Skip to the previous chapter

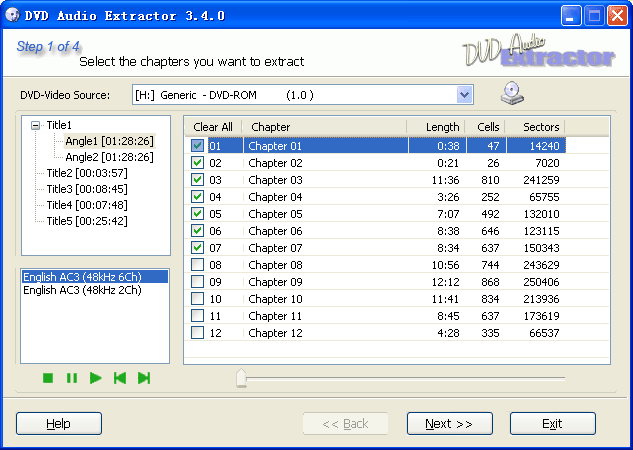coord(120,378)
